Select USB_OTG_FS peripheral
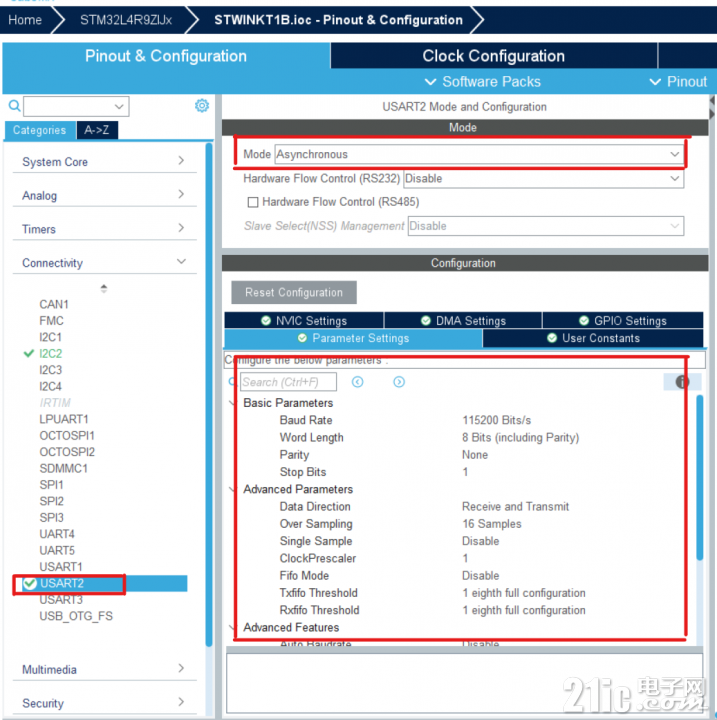Image resolution: width=717 pixels, height=720 pixels. pos(76,616)
